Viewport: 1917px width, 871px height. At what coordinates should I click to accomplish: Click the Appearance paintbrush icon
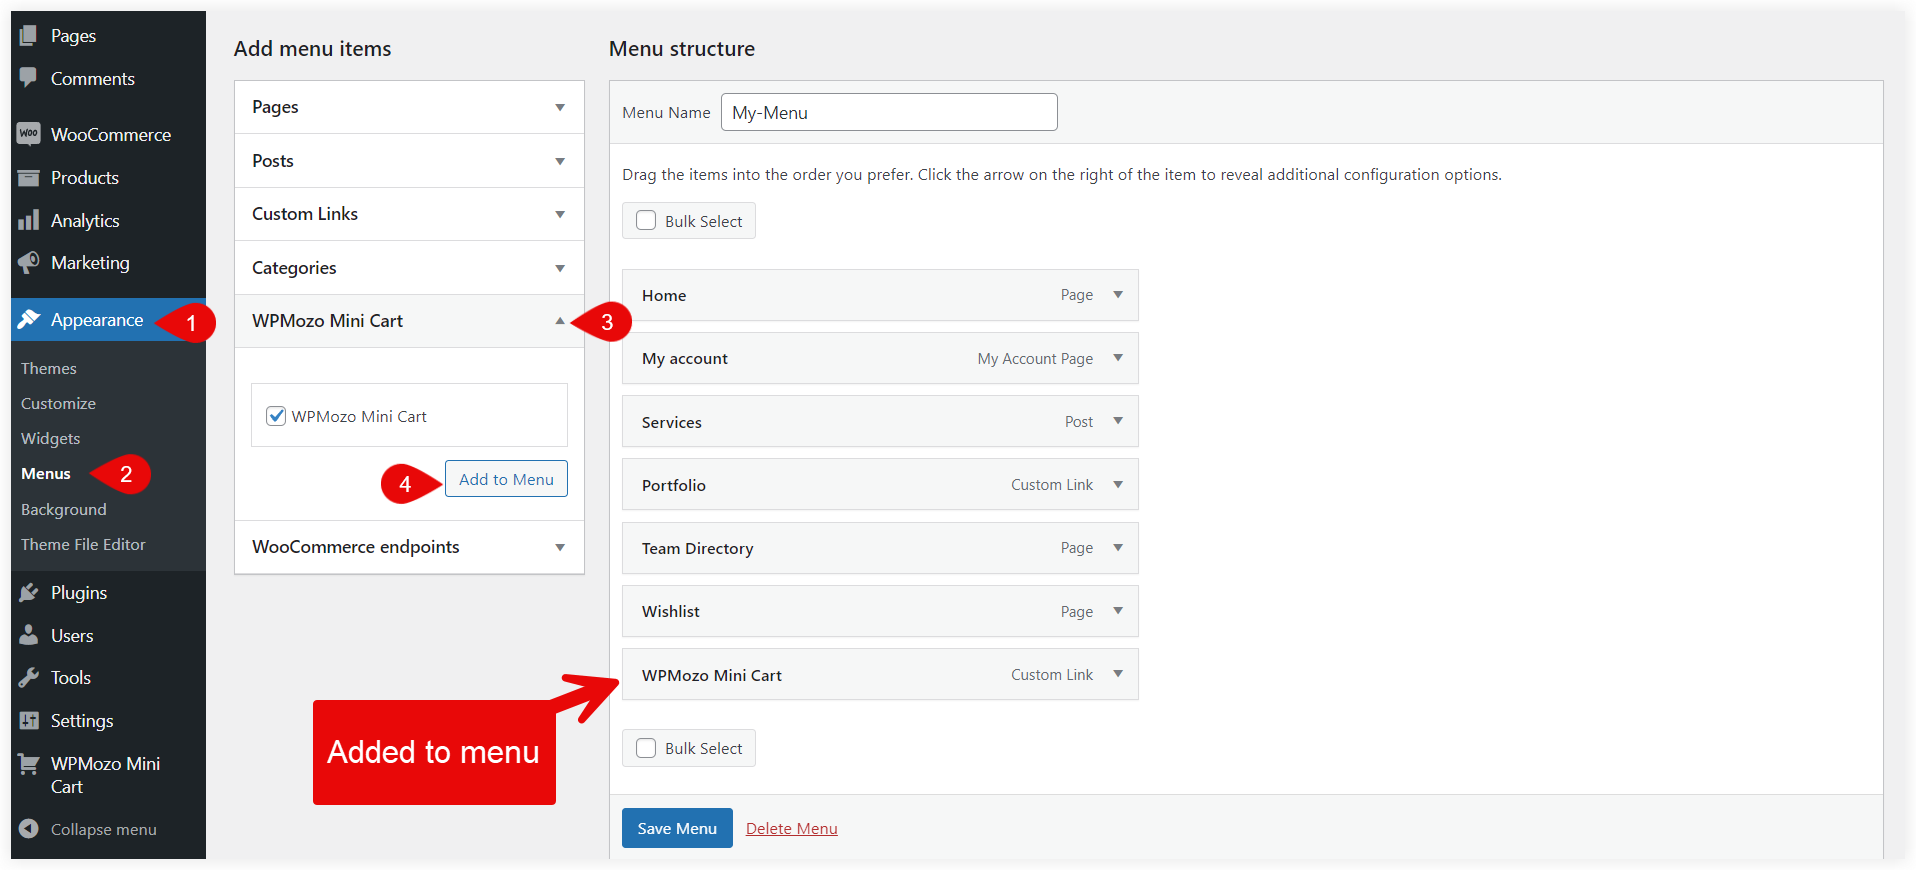tap(28, 319)
